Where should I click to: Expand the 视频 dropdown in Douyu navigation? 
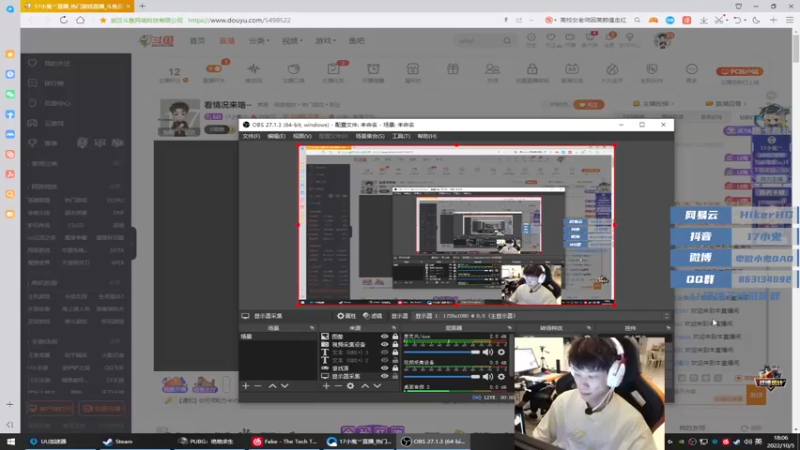click(x=292, y=41)
